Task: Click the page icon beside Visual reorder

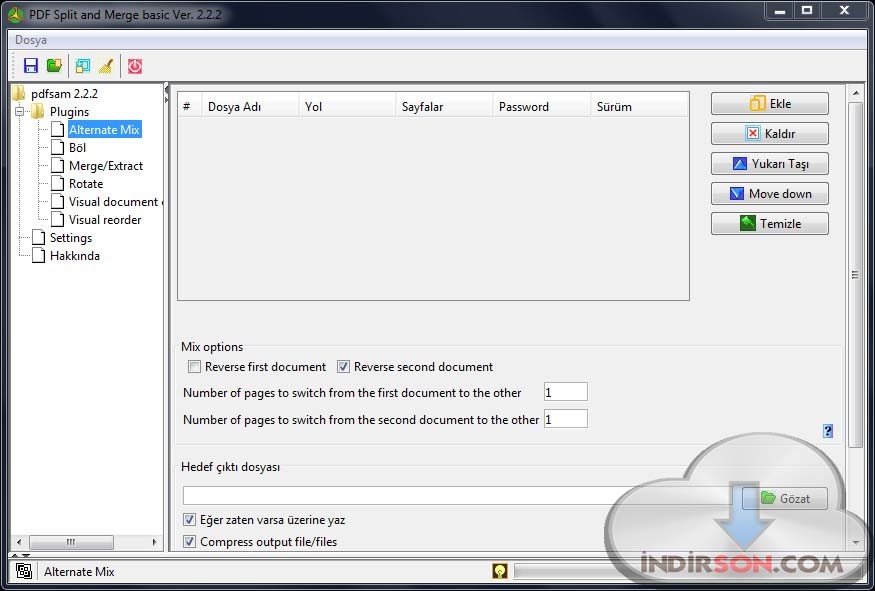Action: [x=57, y=219]
